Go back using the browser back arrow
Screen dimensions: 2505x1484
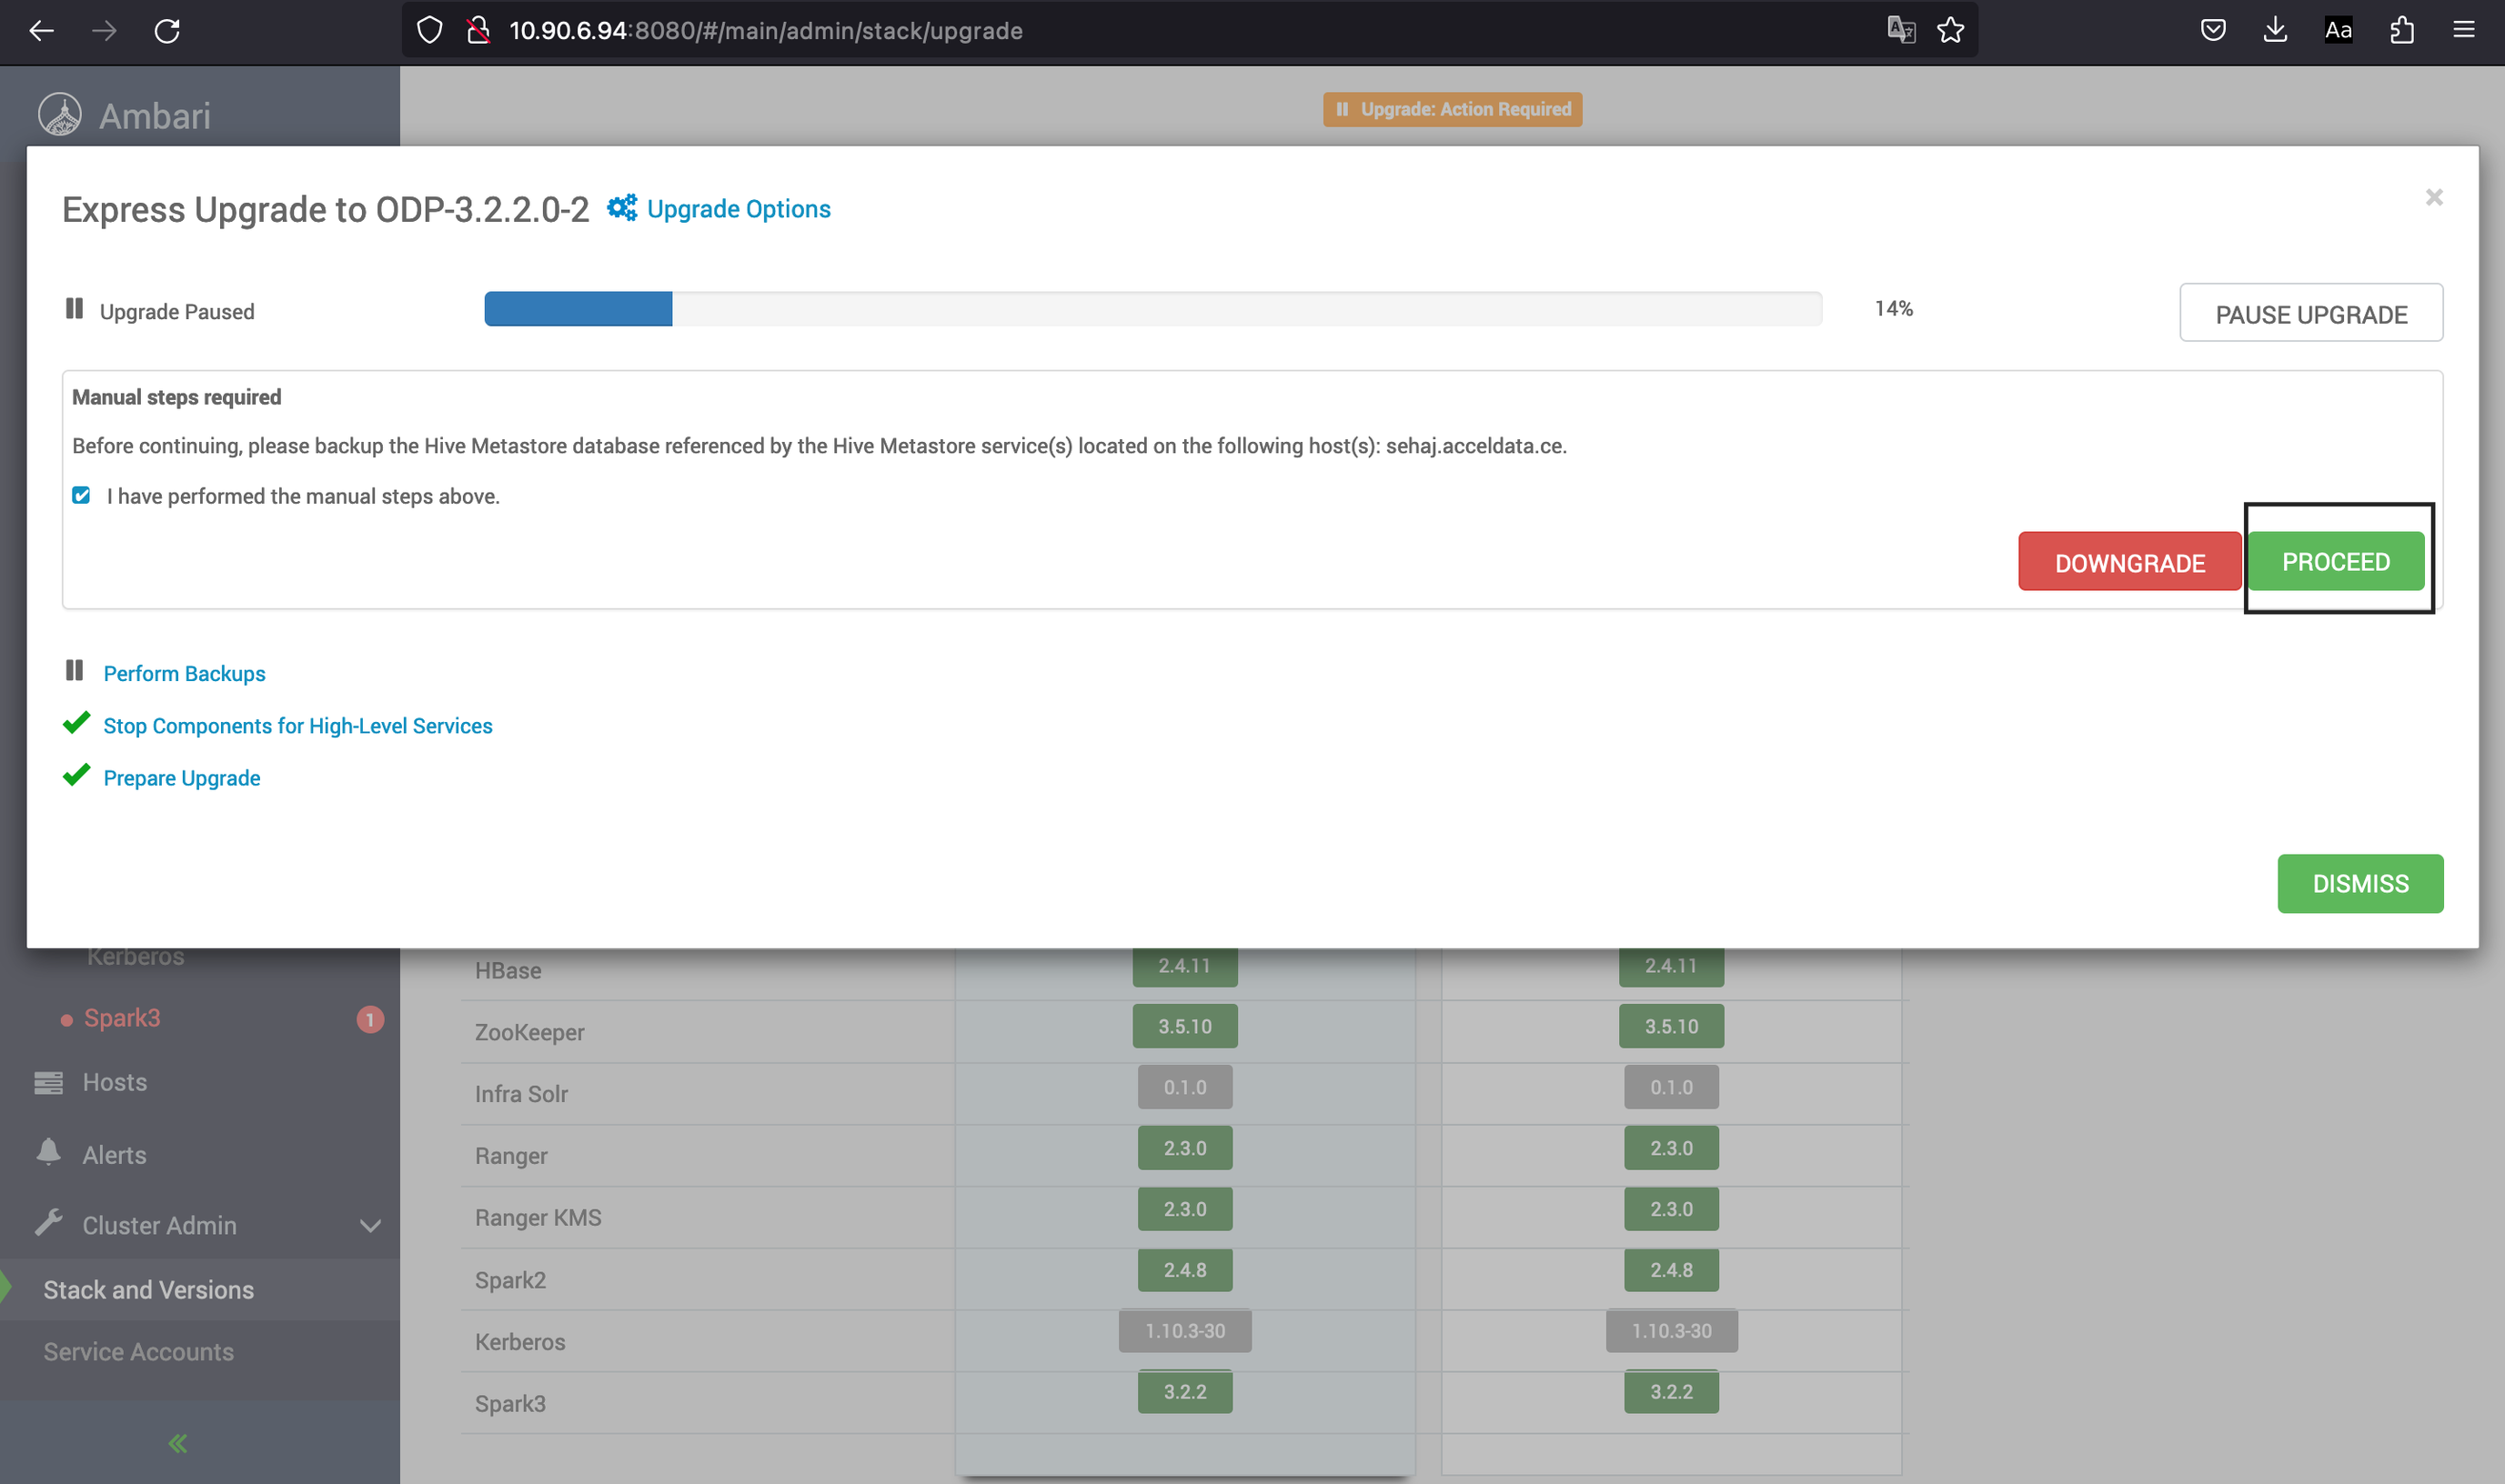click(42, 31)
